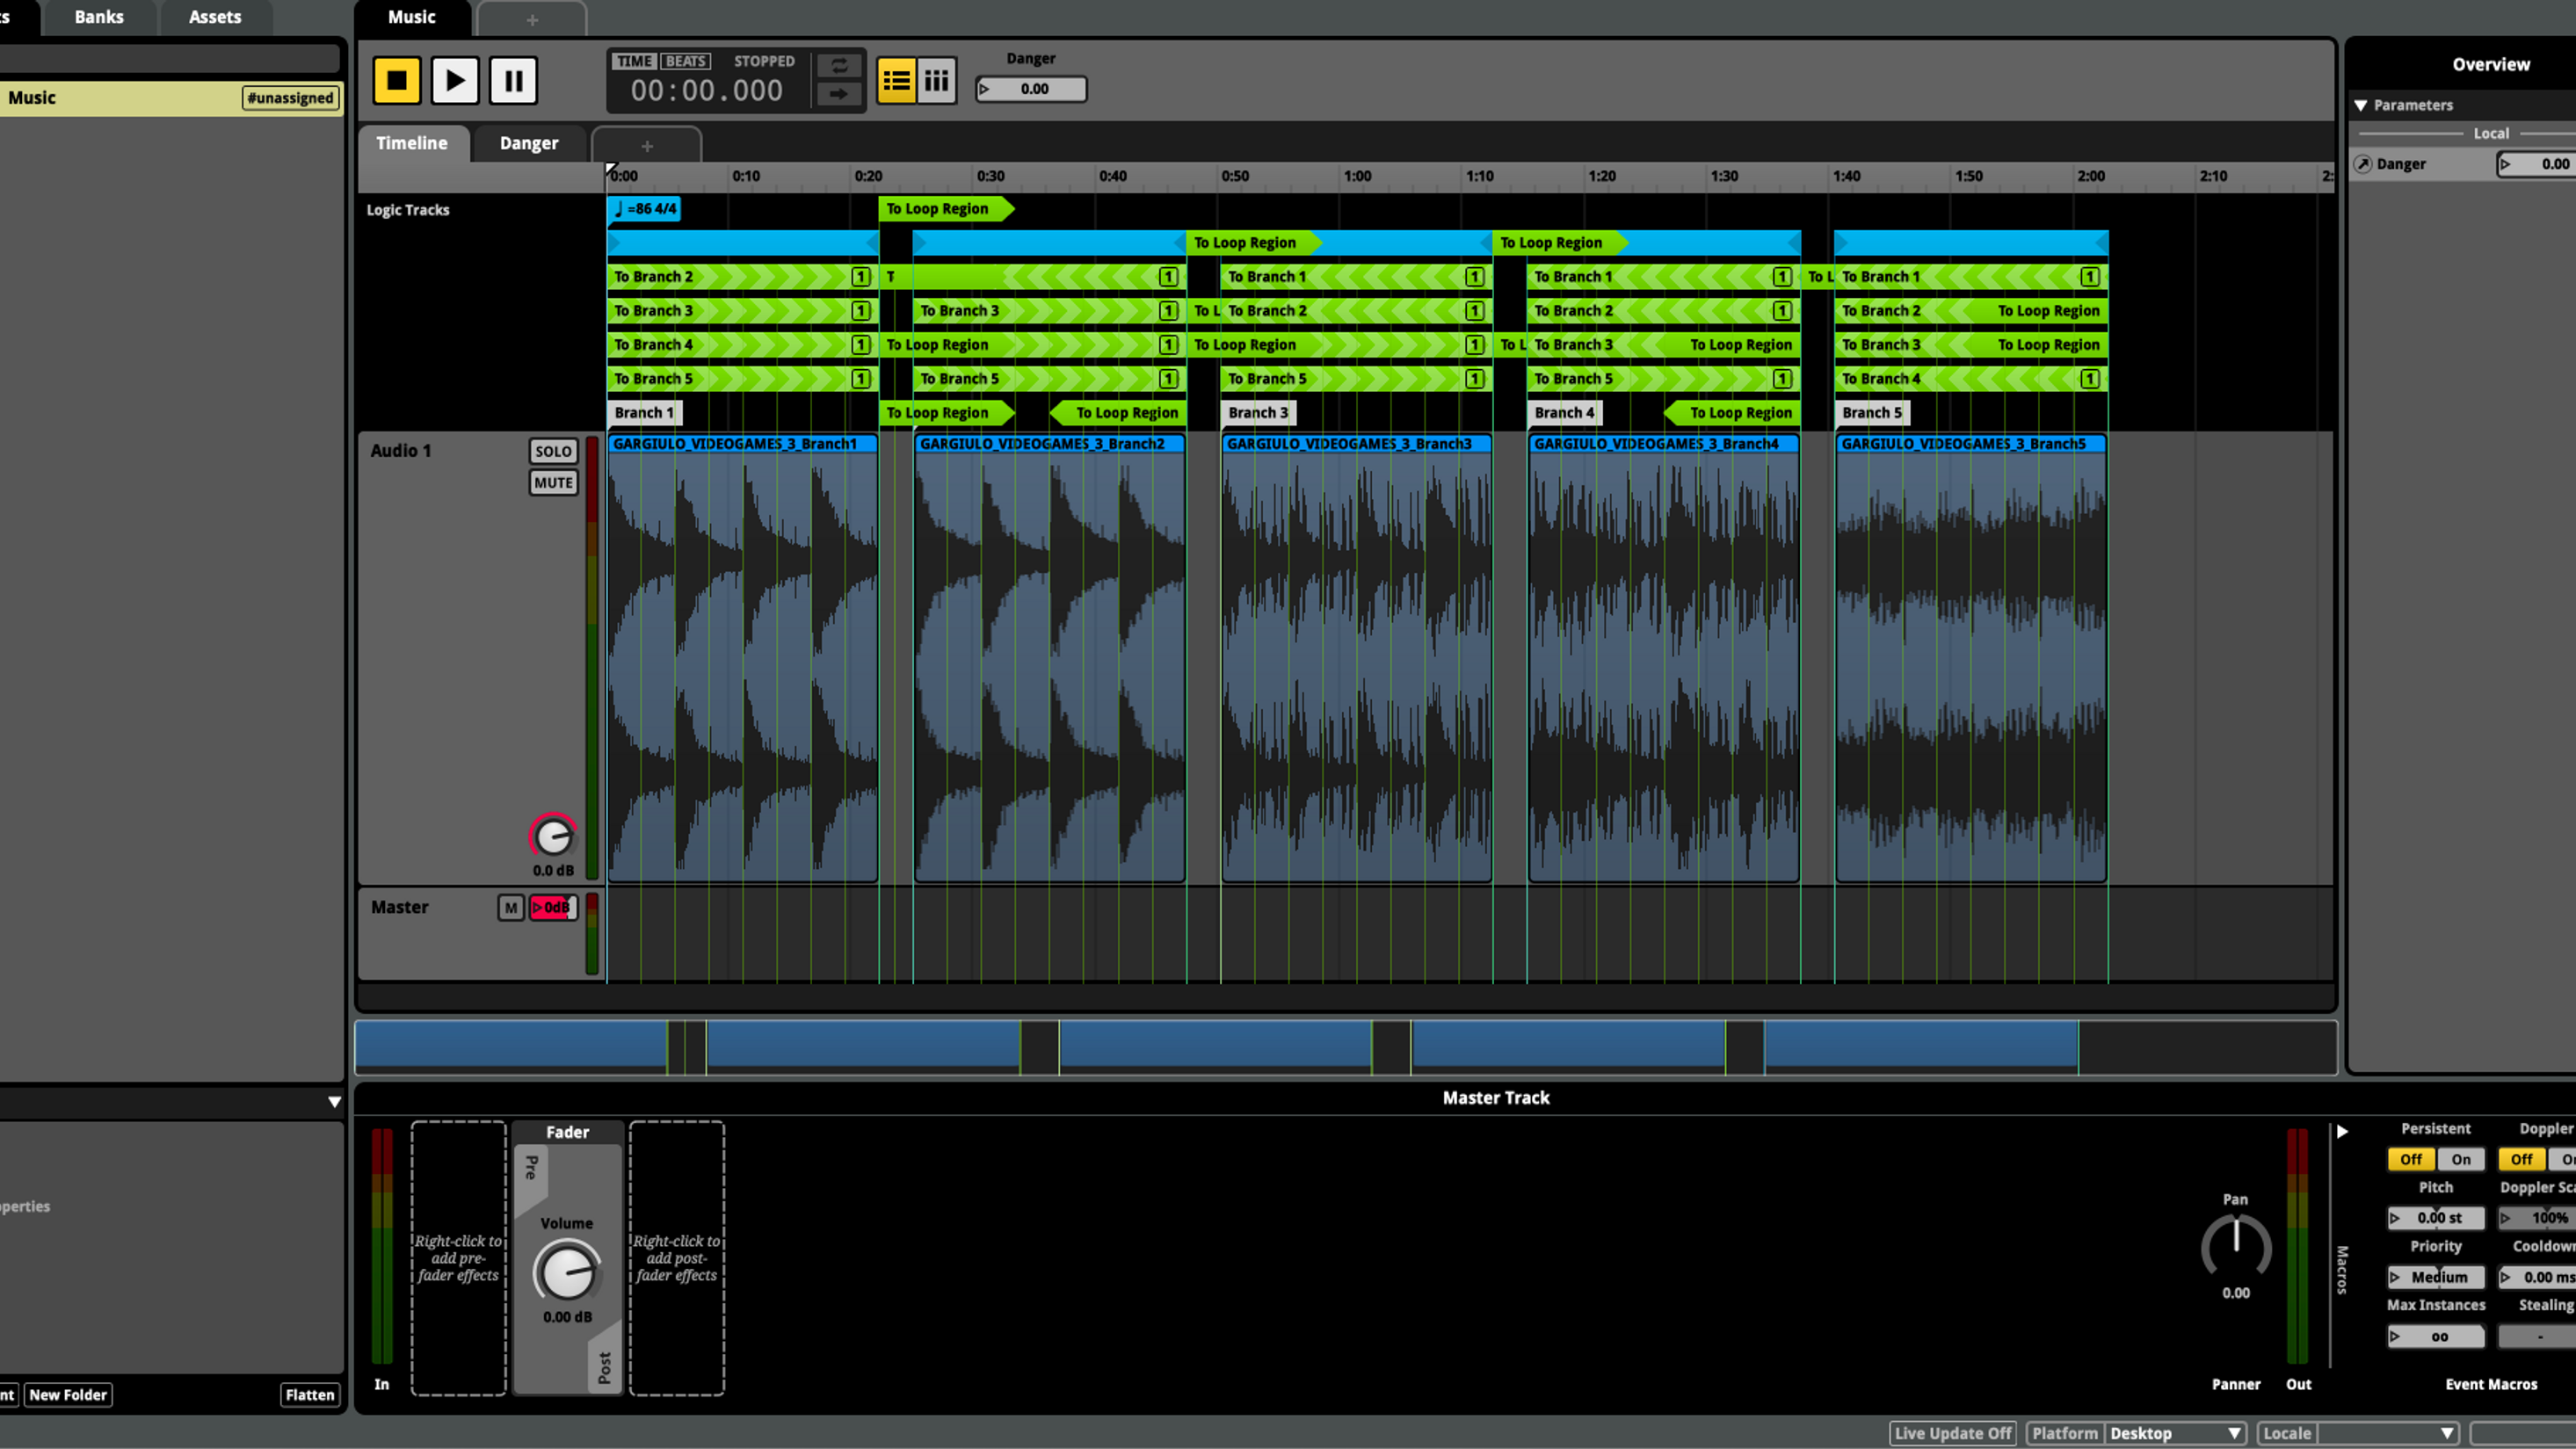Switch to the Danger parameter tab

(528, 143)
